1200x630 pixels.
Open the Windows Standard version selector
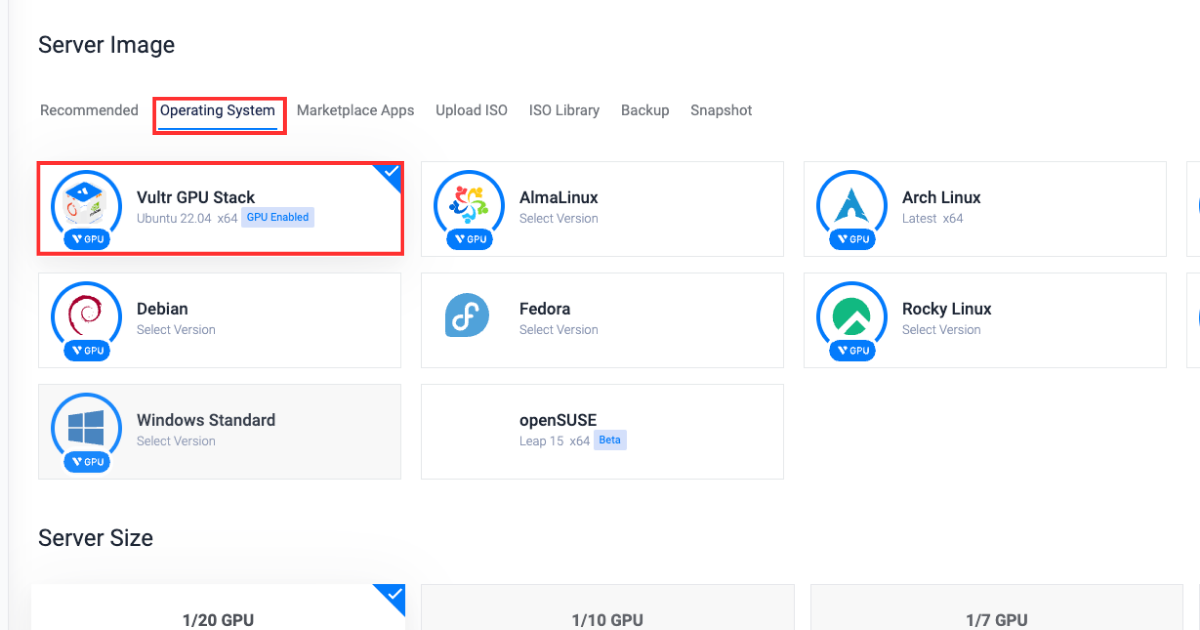pos(176,440)
